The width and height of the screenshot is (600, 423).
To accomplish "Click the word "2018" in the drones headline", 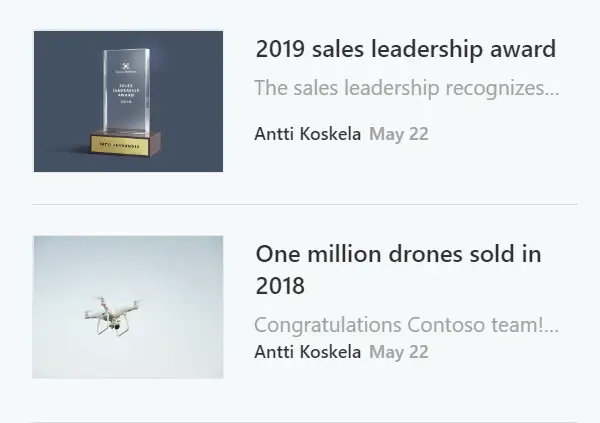I will pyautogui.click(x=280, y=286).
